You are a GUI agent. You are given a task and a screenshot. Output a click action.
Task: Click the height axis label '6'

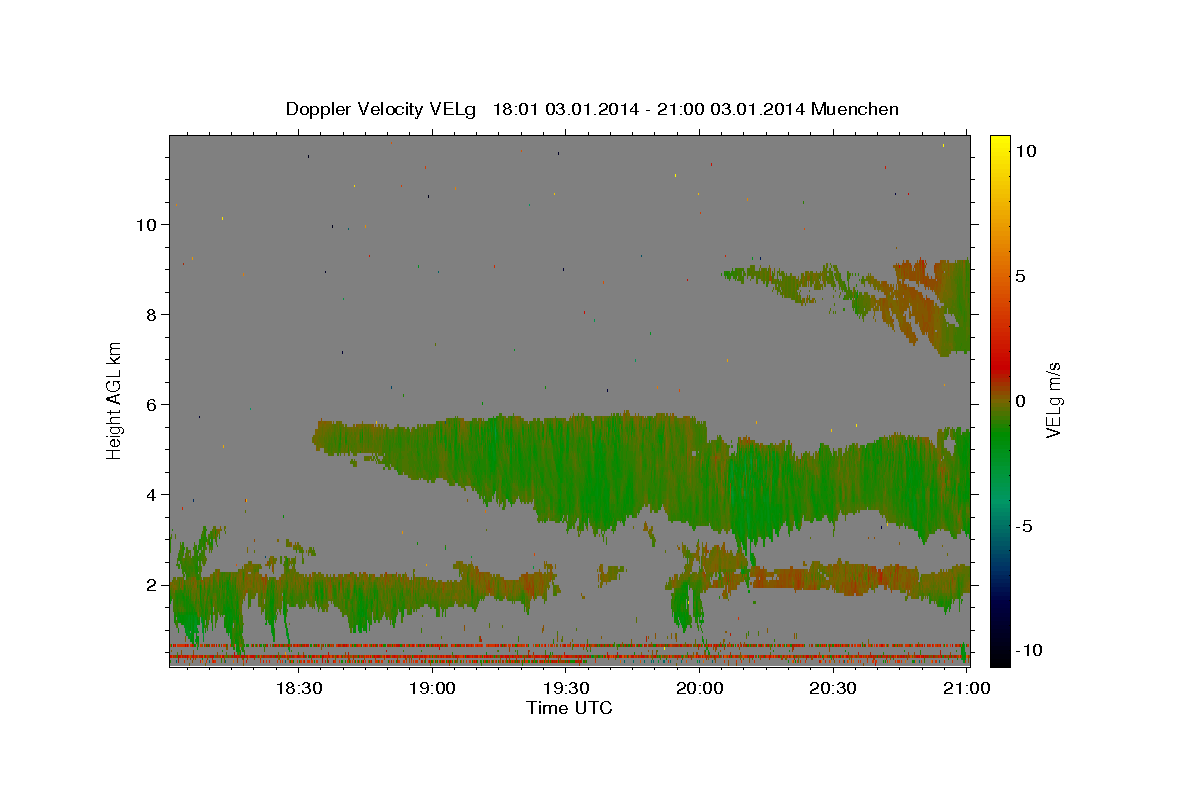[x=153, y=405]
